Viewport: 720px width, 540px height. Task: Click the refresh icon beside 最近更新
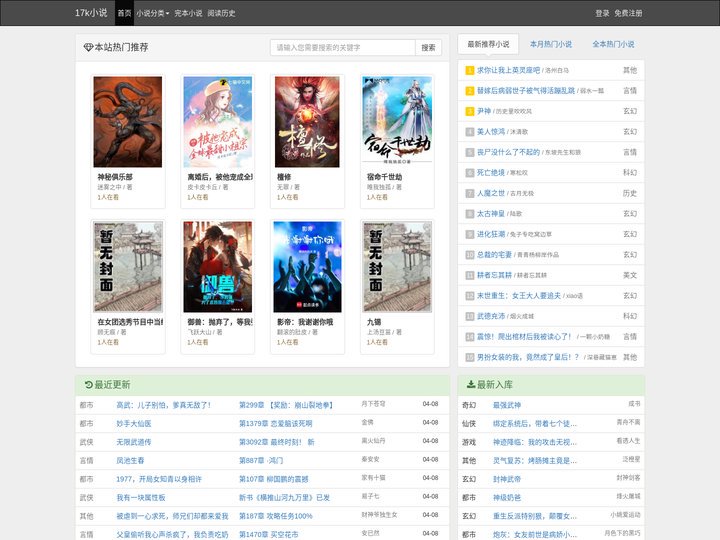(x=89, y=384)
